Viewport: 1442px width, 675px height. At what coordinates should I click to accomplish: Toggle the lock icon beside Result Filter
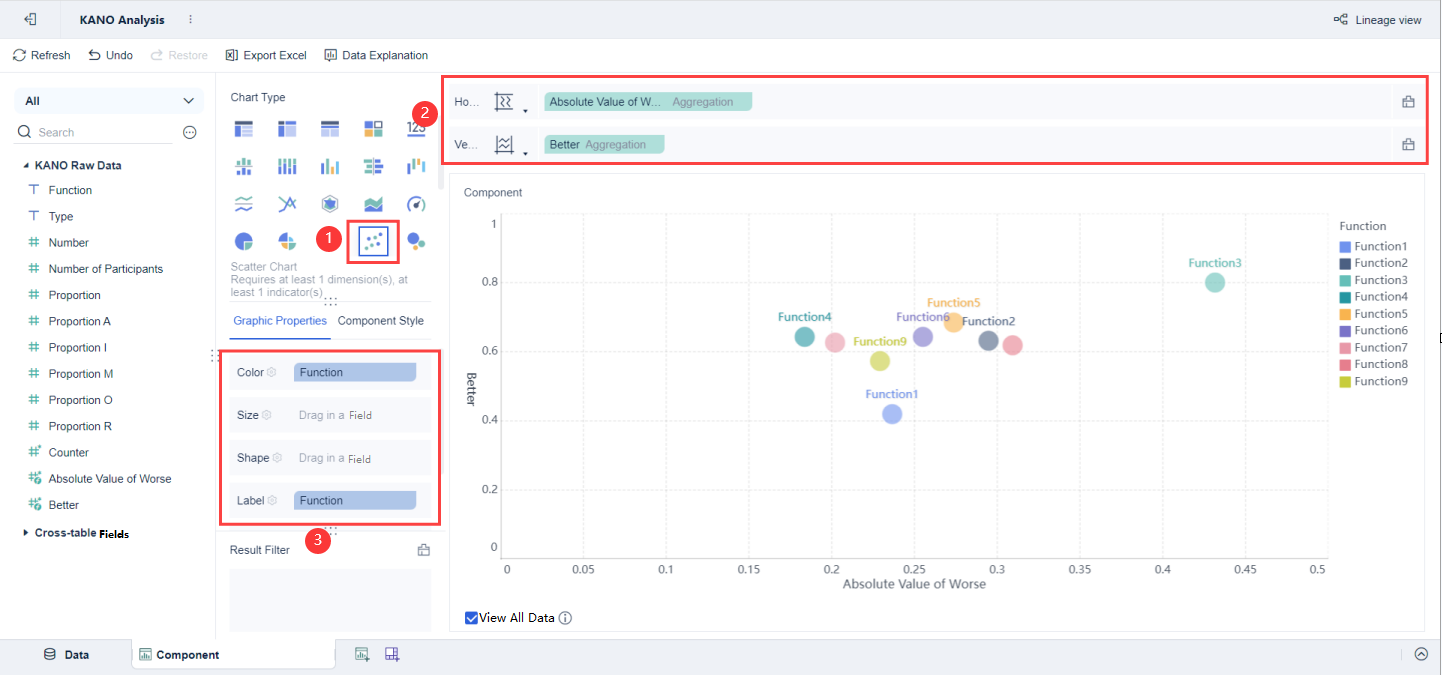(x=422, y=549)
